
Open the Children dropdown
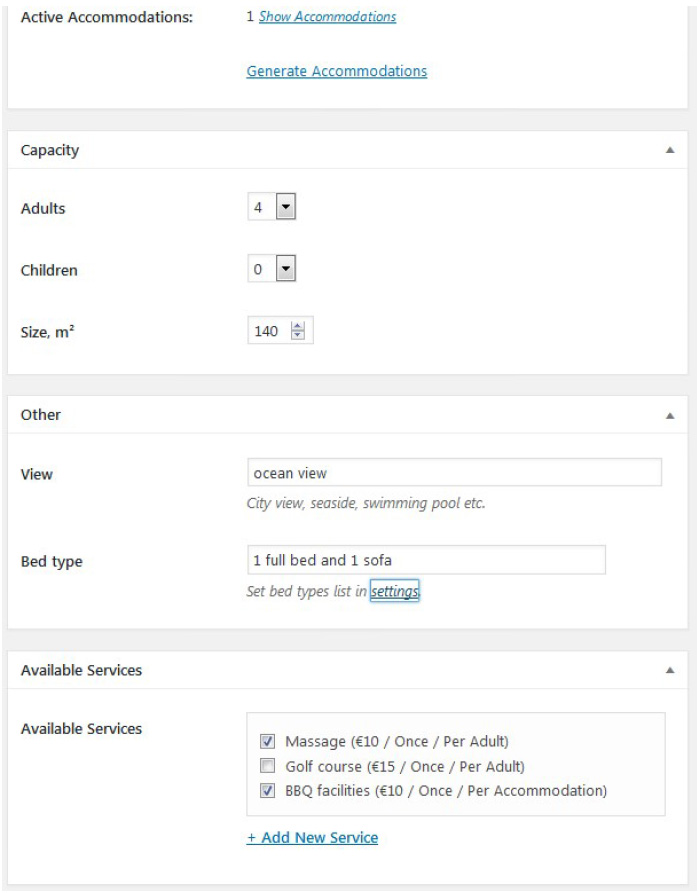pyautogui.click(x=285, y=270)
